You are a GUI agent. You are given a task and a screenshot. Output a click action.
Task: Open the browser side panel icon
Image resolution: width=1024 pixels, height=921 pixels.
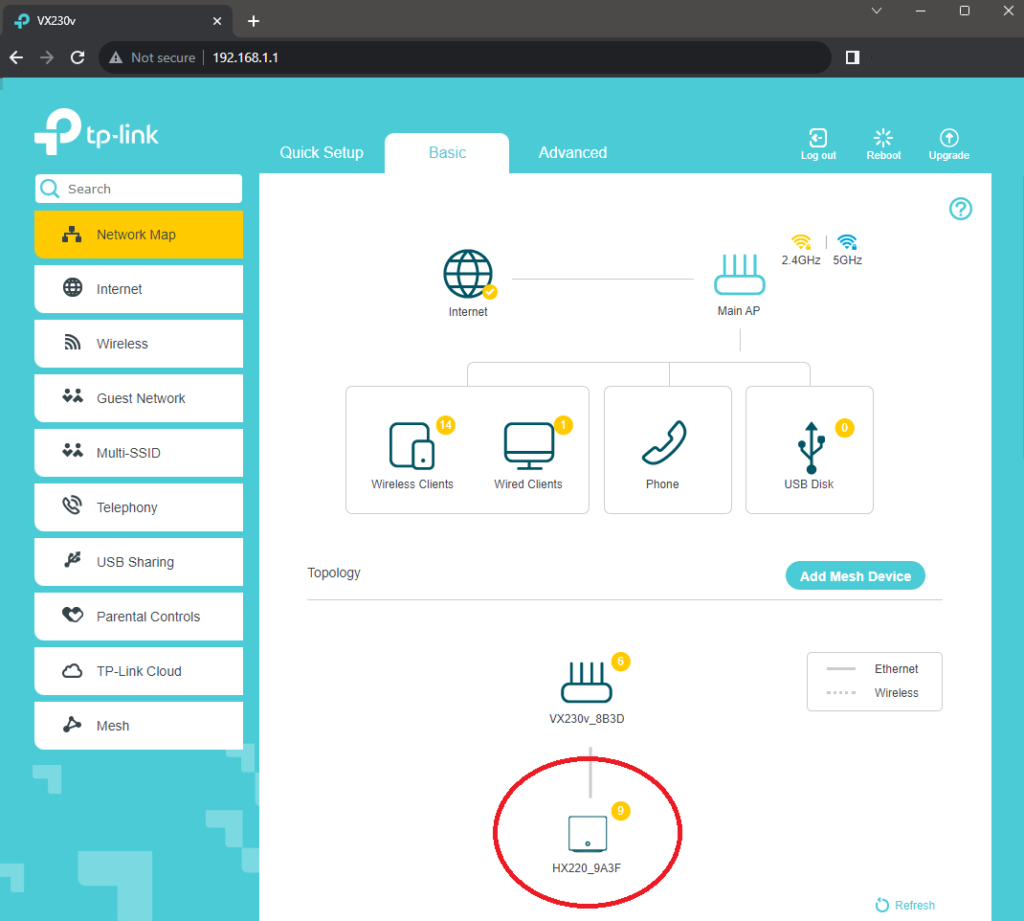[852, 57]
